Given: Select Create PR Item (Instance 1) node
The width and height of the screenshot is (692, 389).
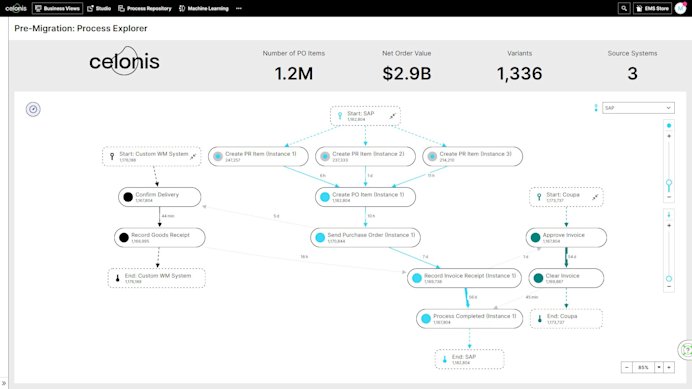Looking at the screenshot, I should click(258, 156).
